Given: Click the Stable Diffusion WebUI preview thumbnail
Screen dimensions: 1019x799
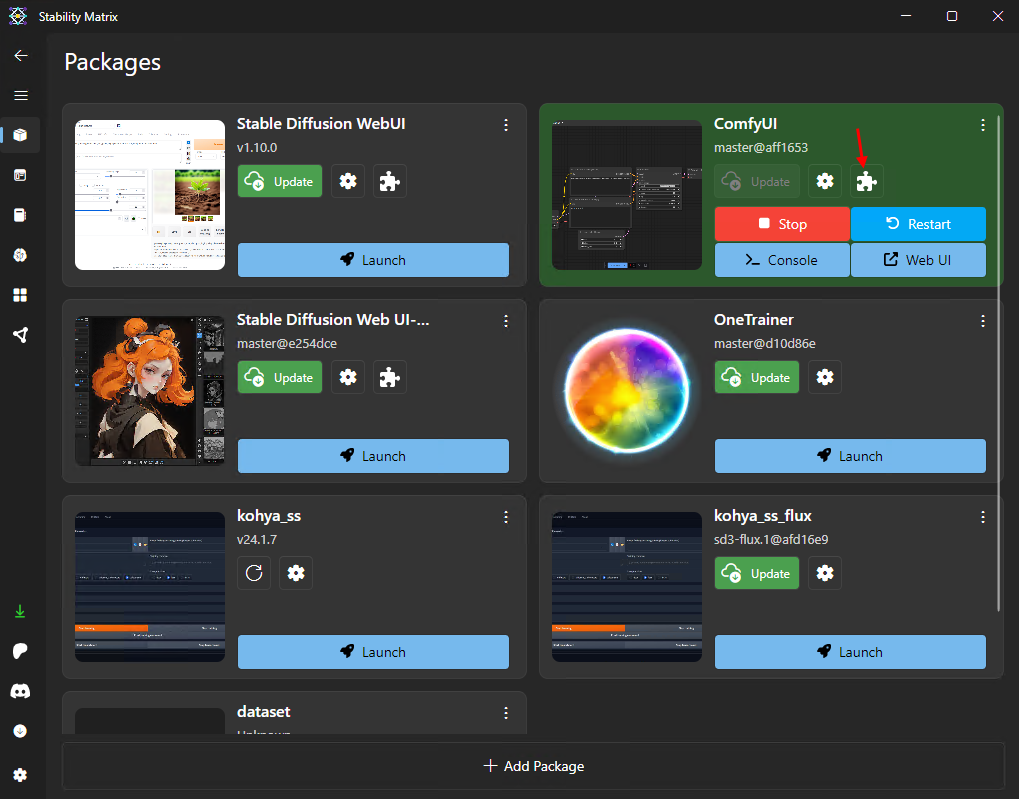Looking at the screenshot, I should tap(149, 195).
